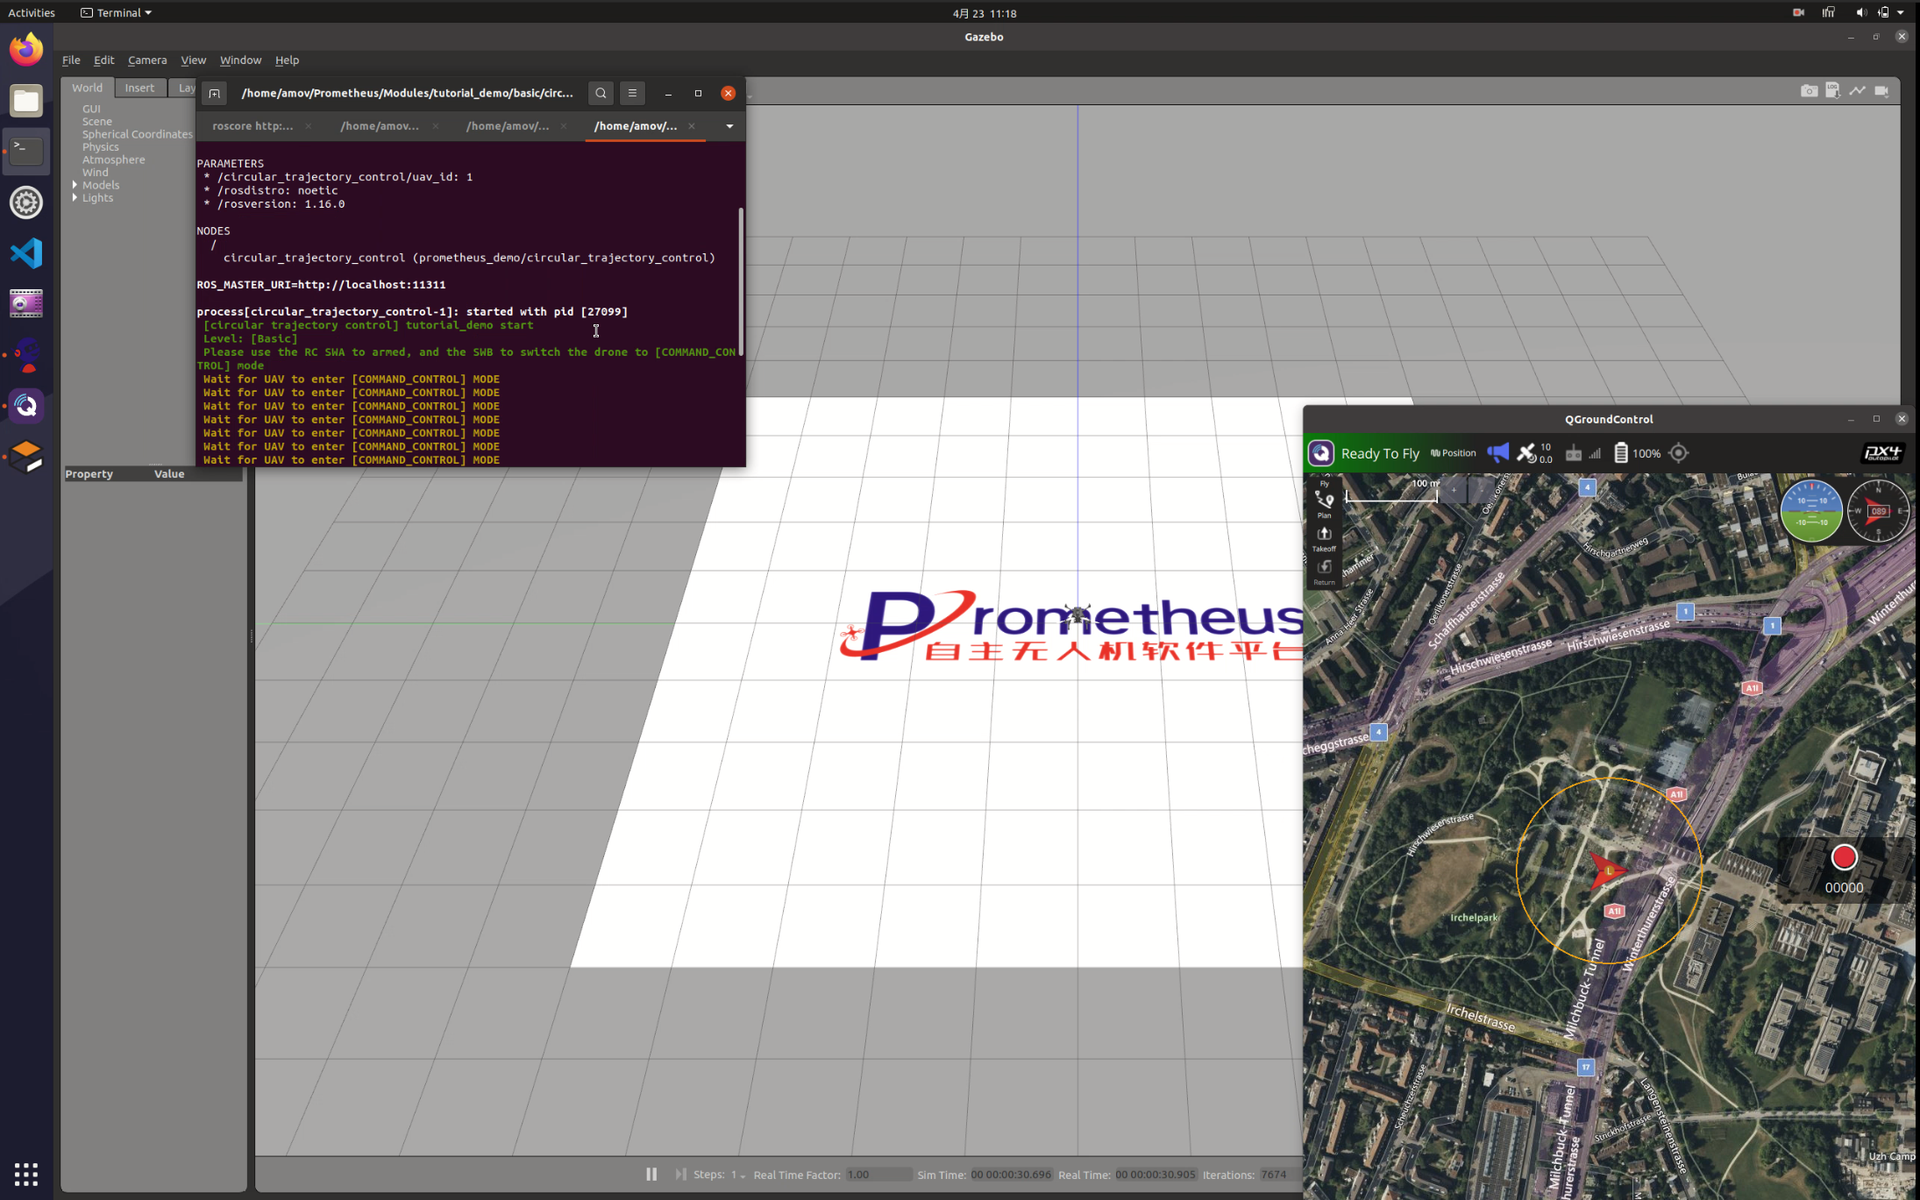This screenshot has height=1200, width=1920.
Task: Select Atmosphere in the World tree
Action: pos(113,160)
